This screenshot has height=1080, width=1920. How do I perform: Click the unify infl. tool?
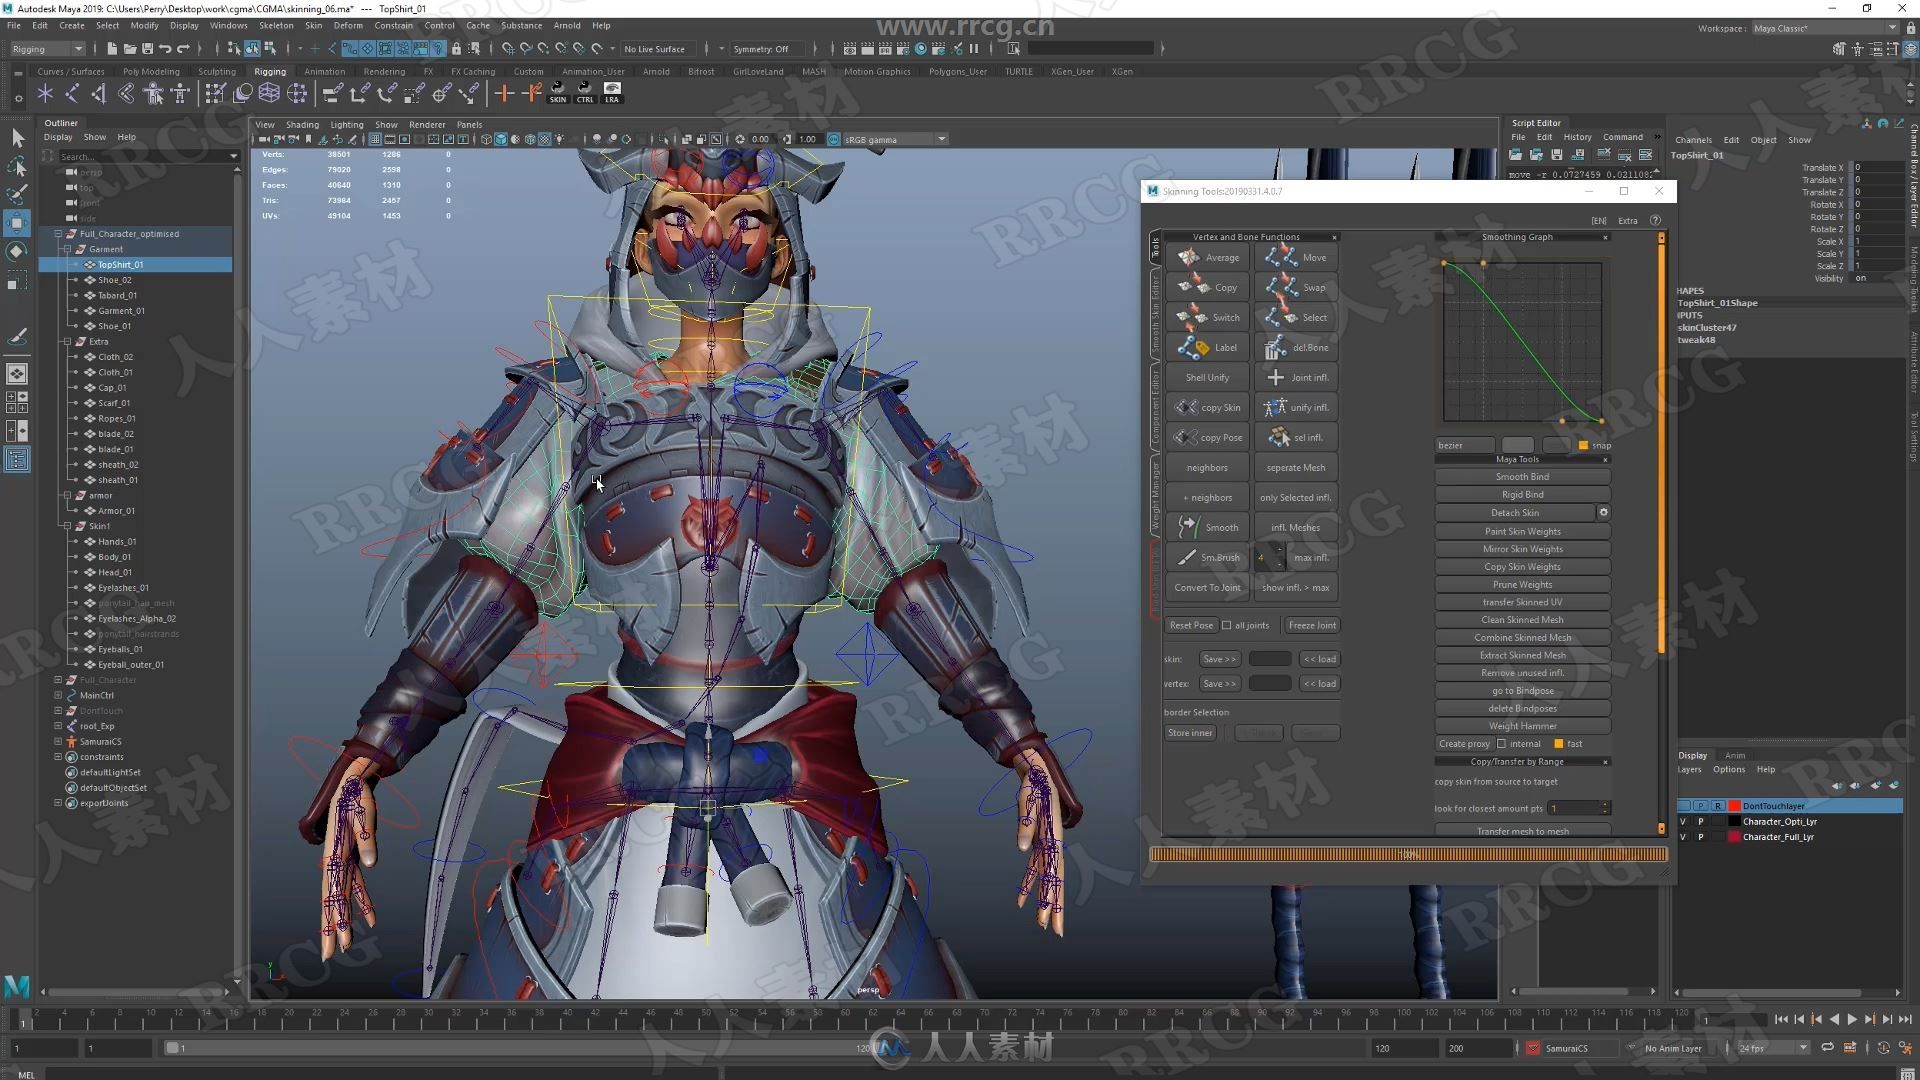click(x=1296, y=407)
